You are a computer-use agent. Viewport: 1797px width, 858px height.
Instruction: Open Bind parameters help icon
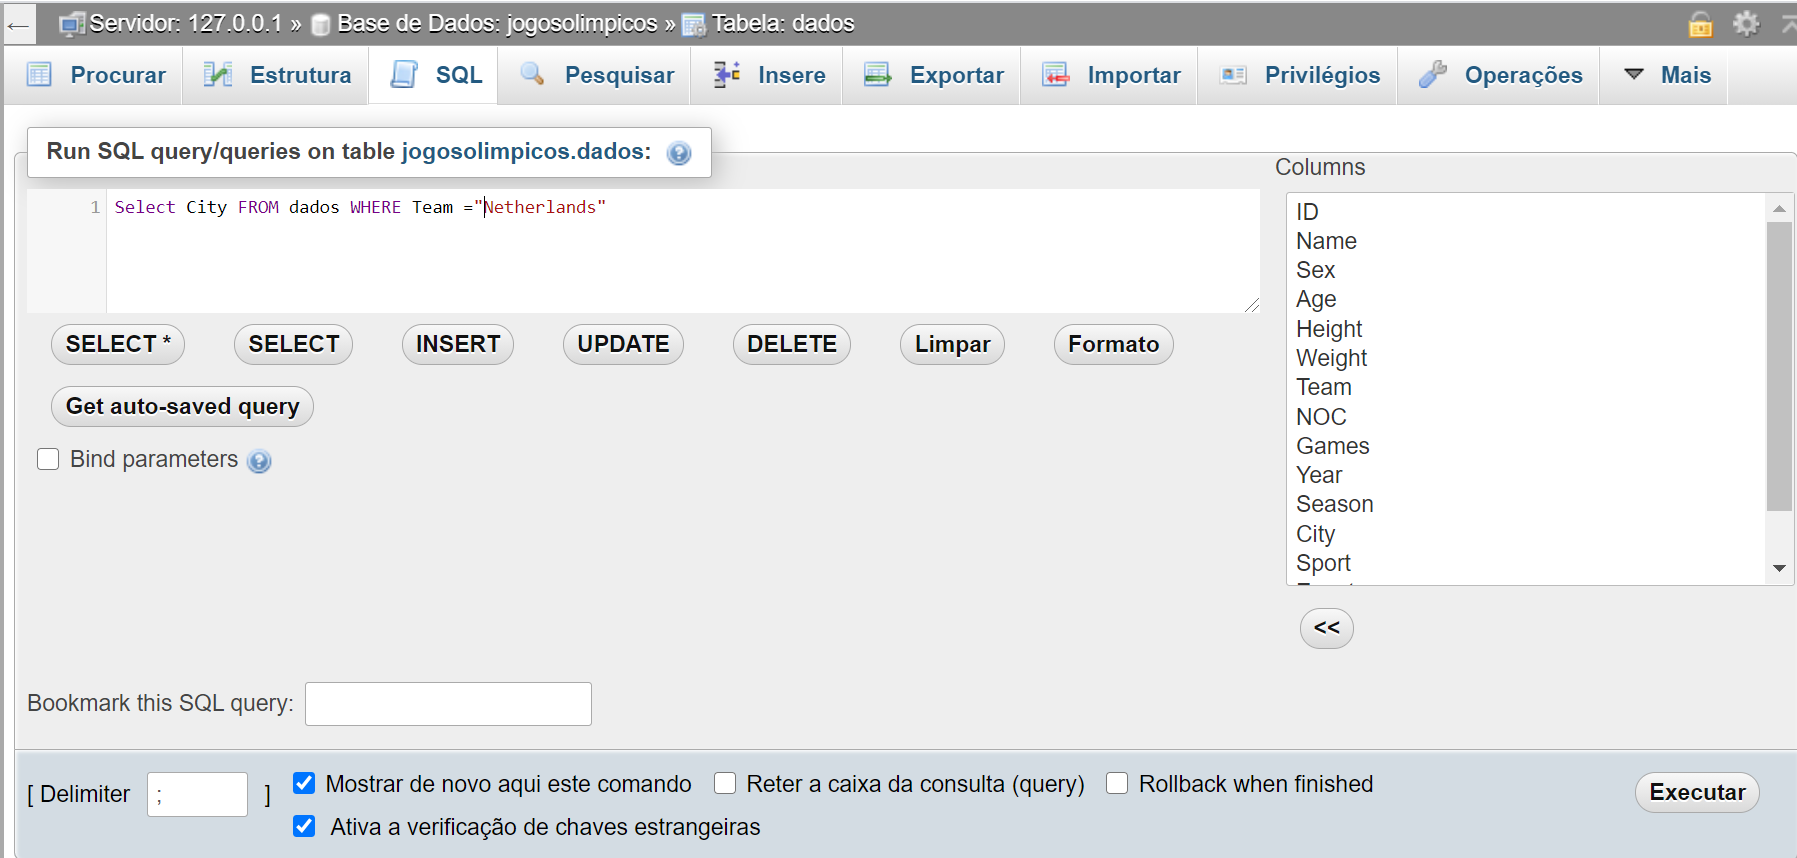tap(259, 461)
